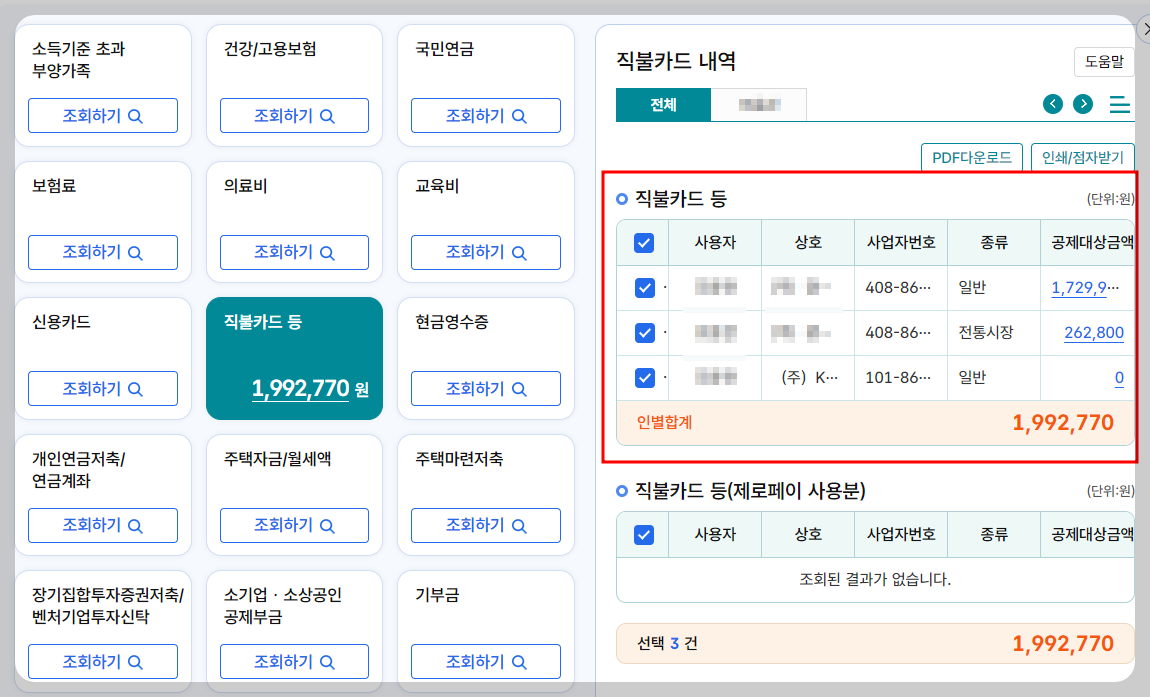Click the magnifier icon on 기부금 조회하기
Screen dimensions: 1150x697
(519, 661)
